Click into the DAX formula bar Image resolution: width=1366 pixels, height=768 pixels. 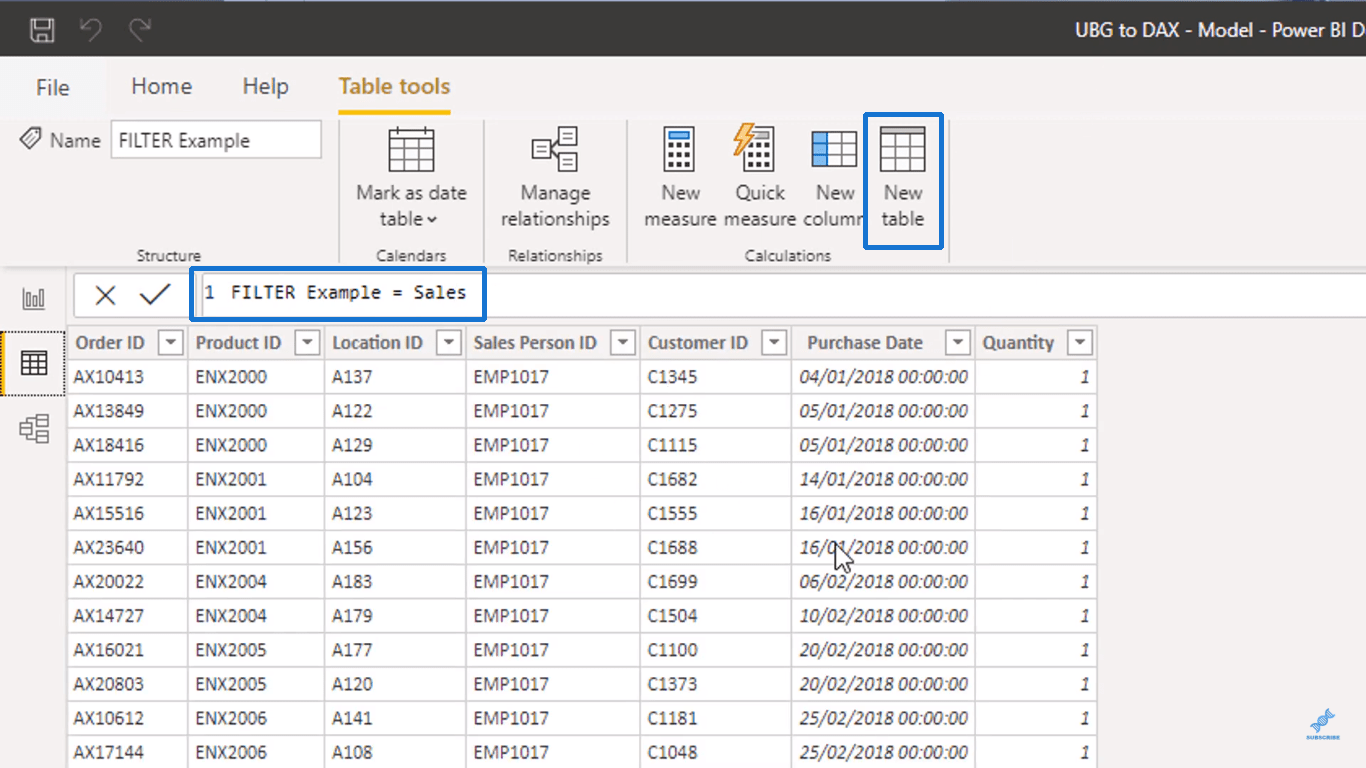pyautogui.click(x=780, y=293)
